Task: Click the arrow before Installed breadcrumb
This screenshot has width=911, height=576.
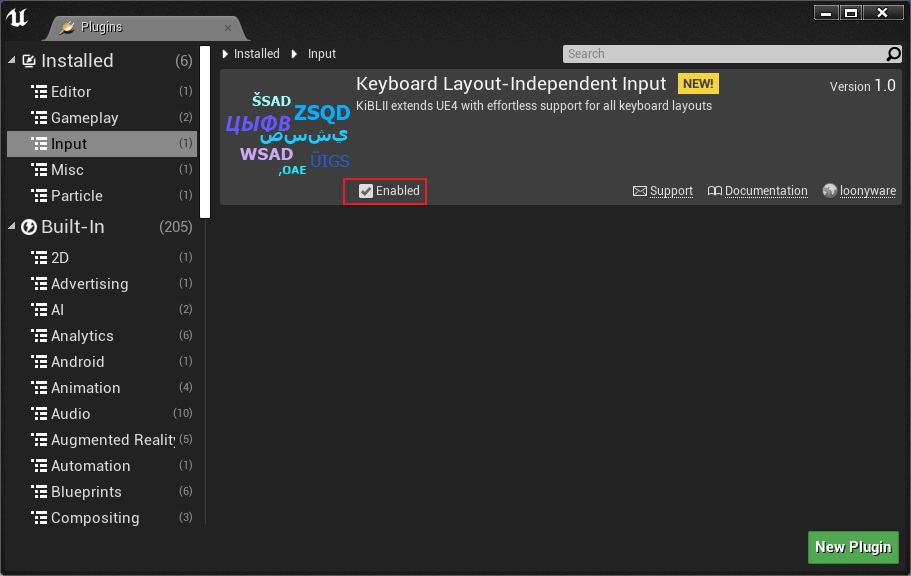Action: pyautogui.click(x=225, y=54)
